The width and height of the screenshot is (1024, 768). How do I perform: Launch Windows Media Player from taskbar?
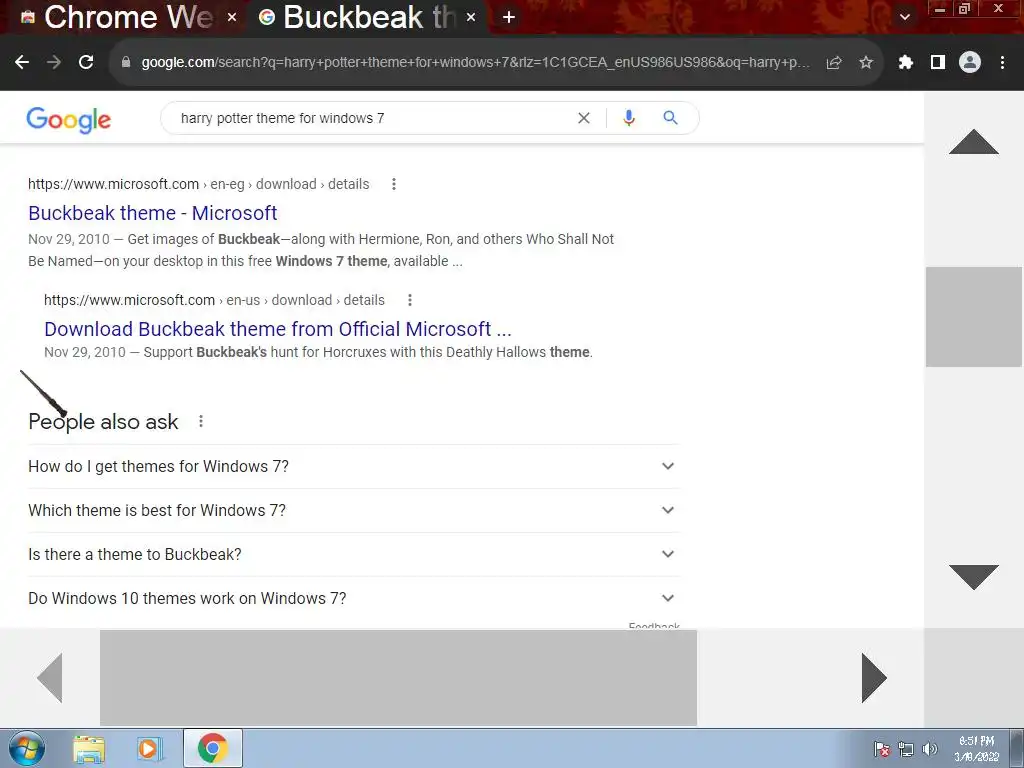[x=148, y=749]
